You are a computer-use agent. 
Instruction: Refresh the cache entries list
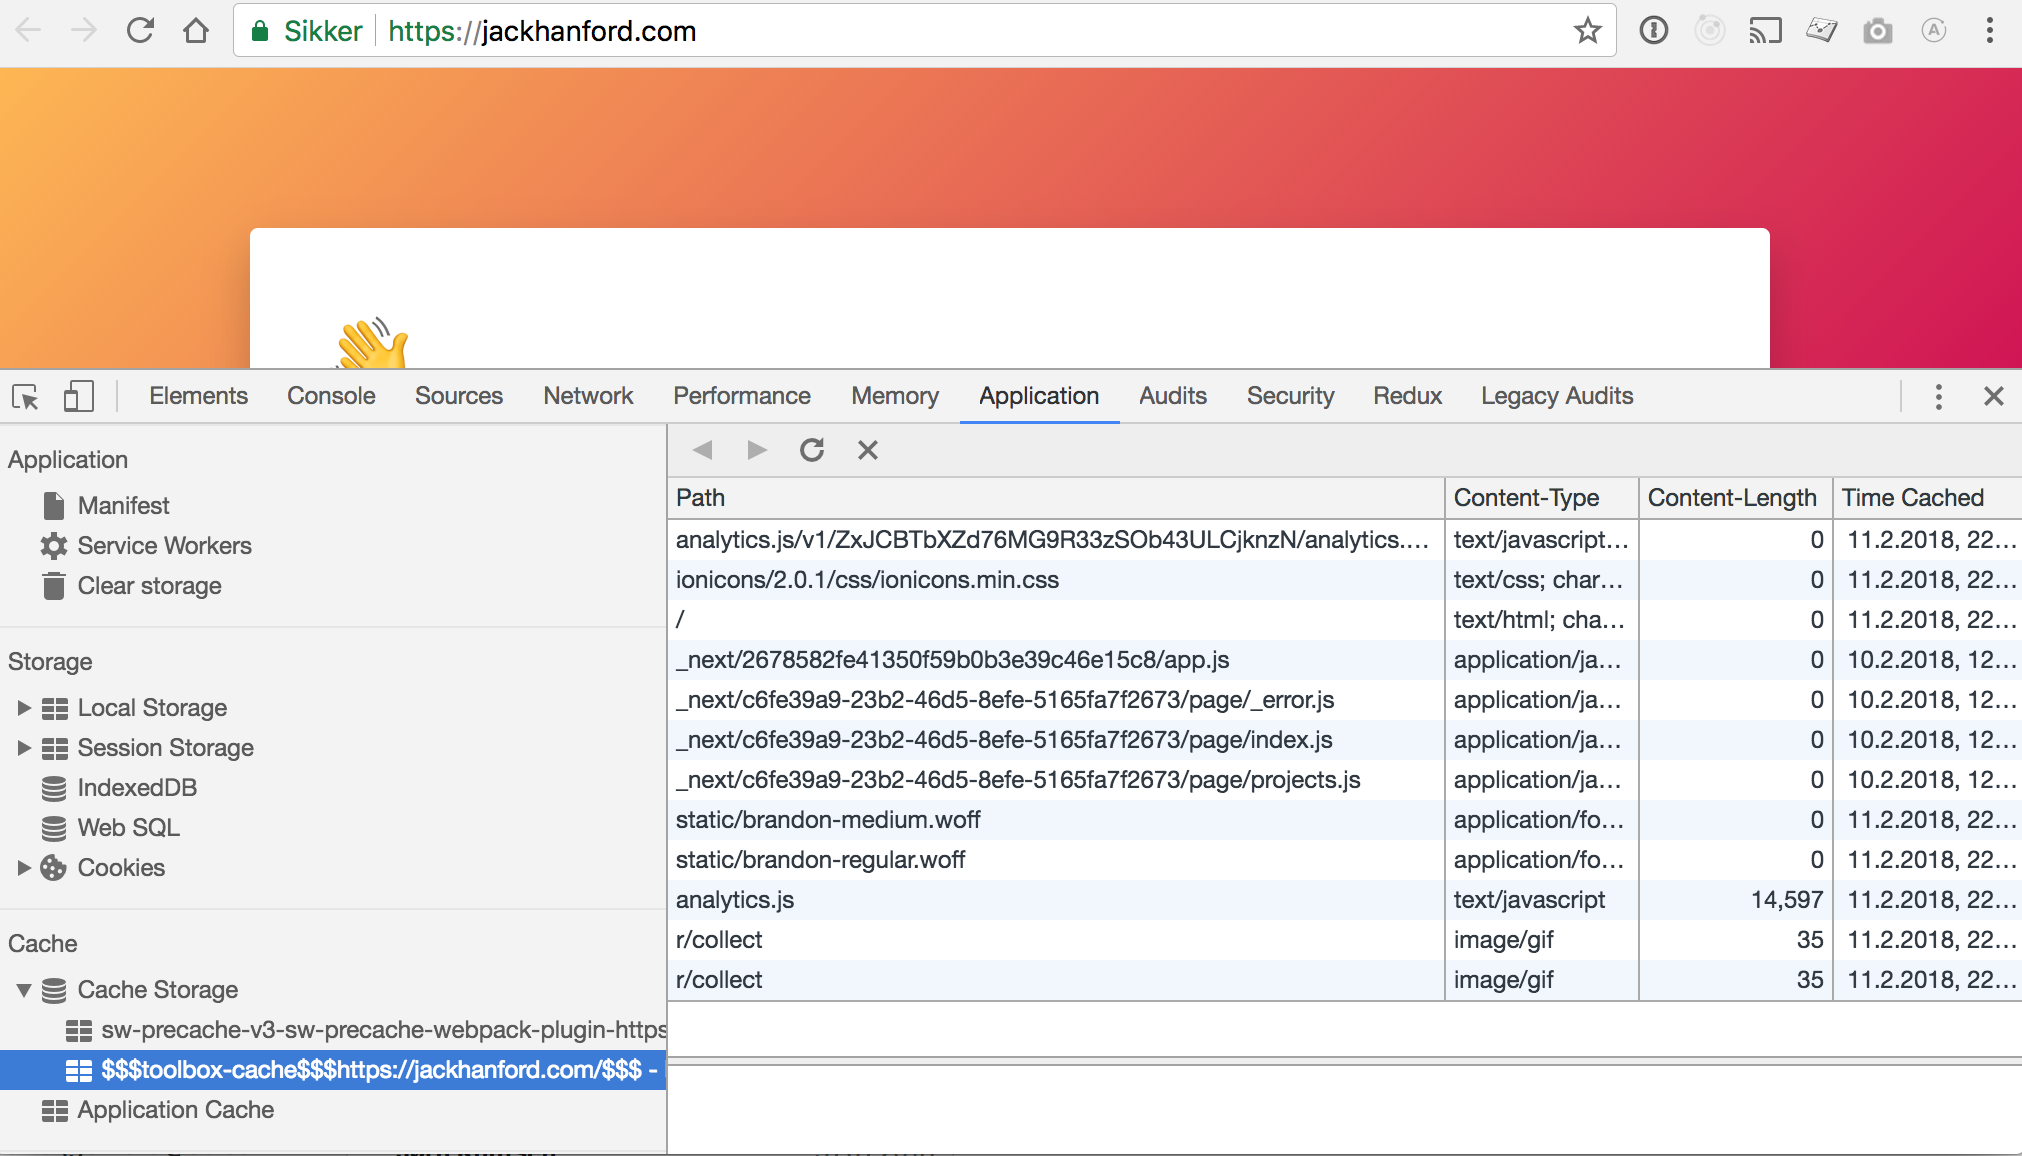(812, 450)
